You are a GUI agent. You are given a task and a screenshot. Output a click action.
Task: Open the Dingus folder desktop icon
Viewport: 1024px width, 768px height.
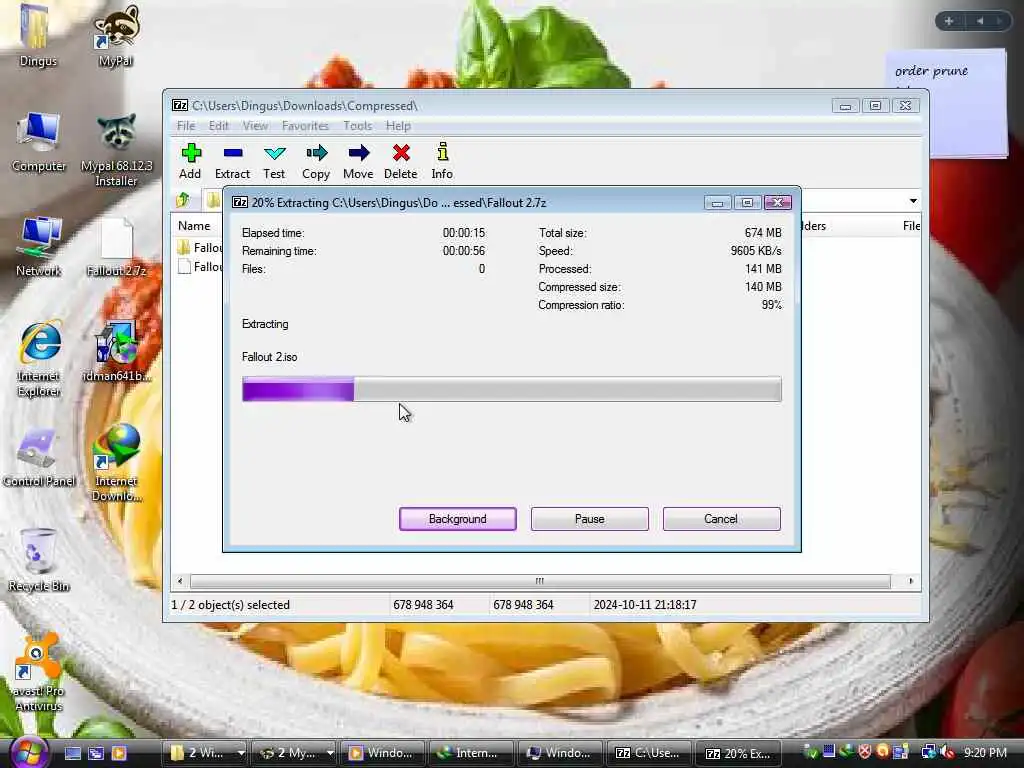coord(37,35)
